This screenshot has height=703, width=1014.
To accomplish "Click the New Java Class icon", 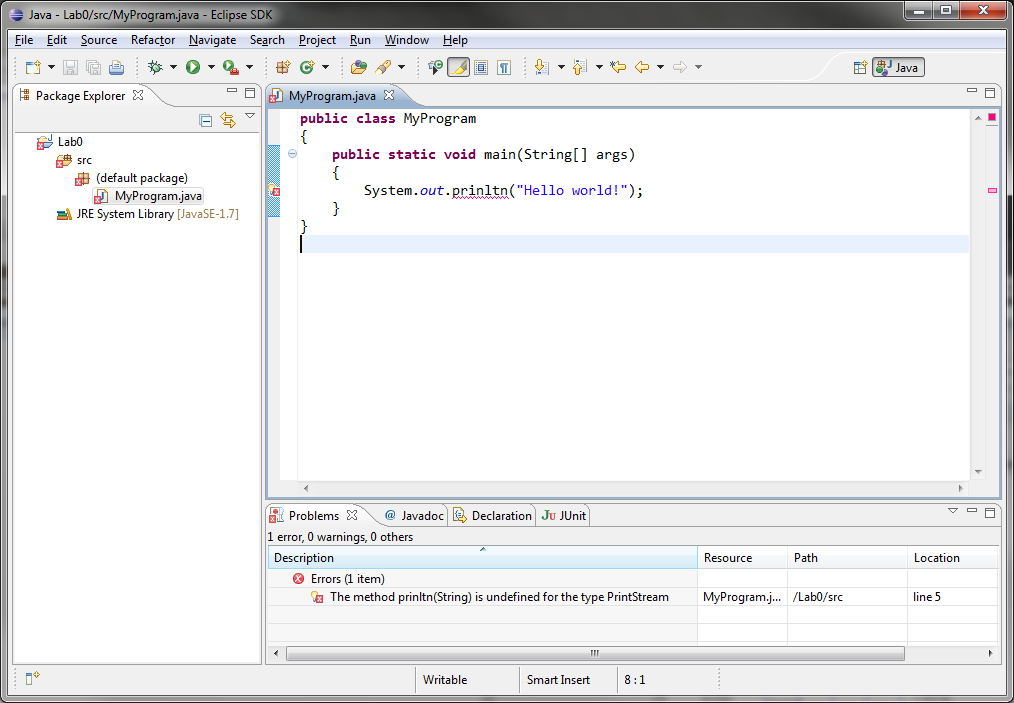I will click(307, 67).
